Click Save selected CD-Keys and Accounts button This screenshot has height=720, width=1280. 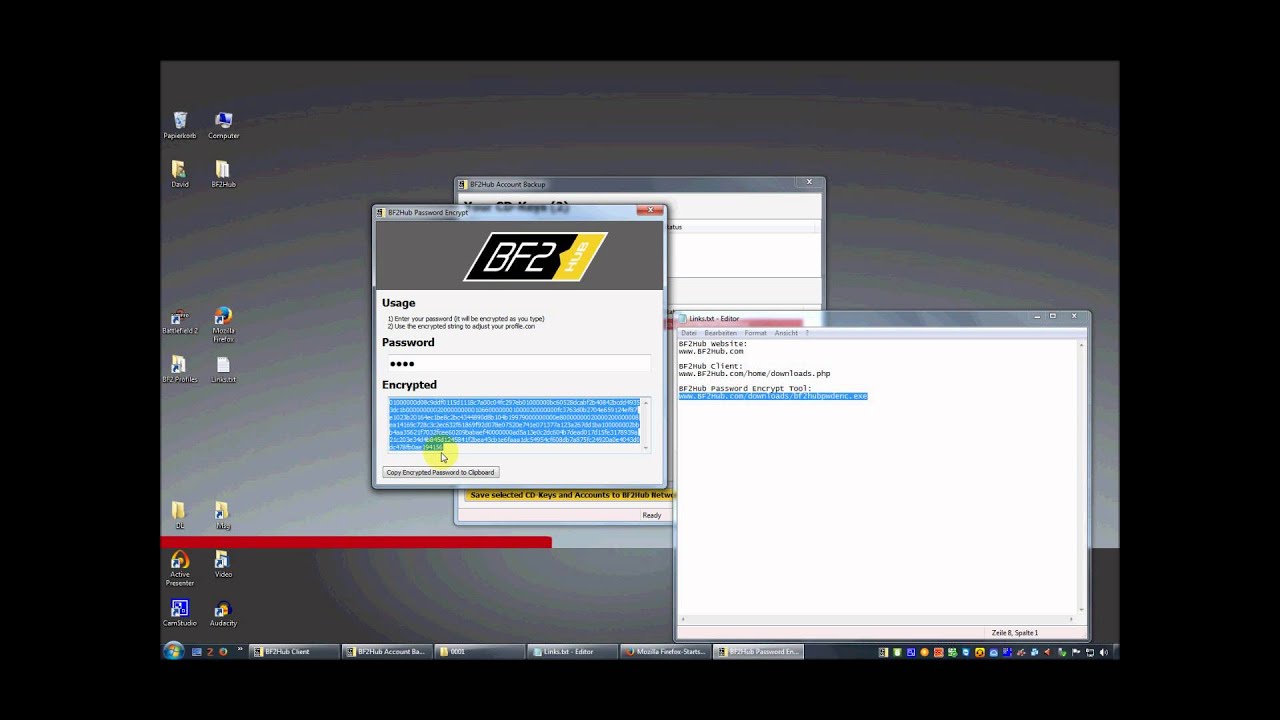(x=572, y=495)
